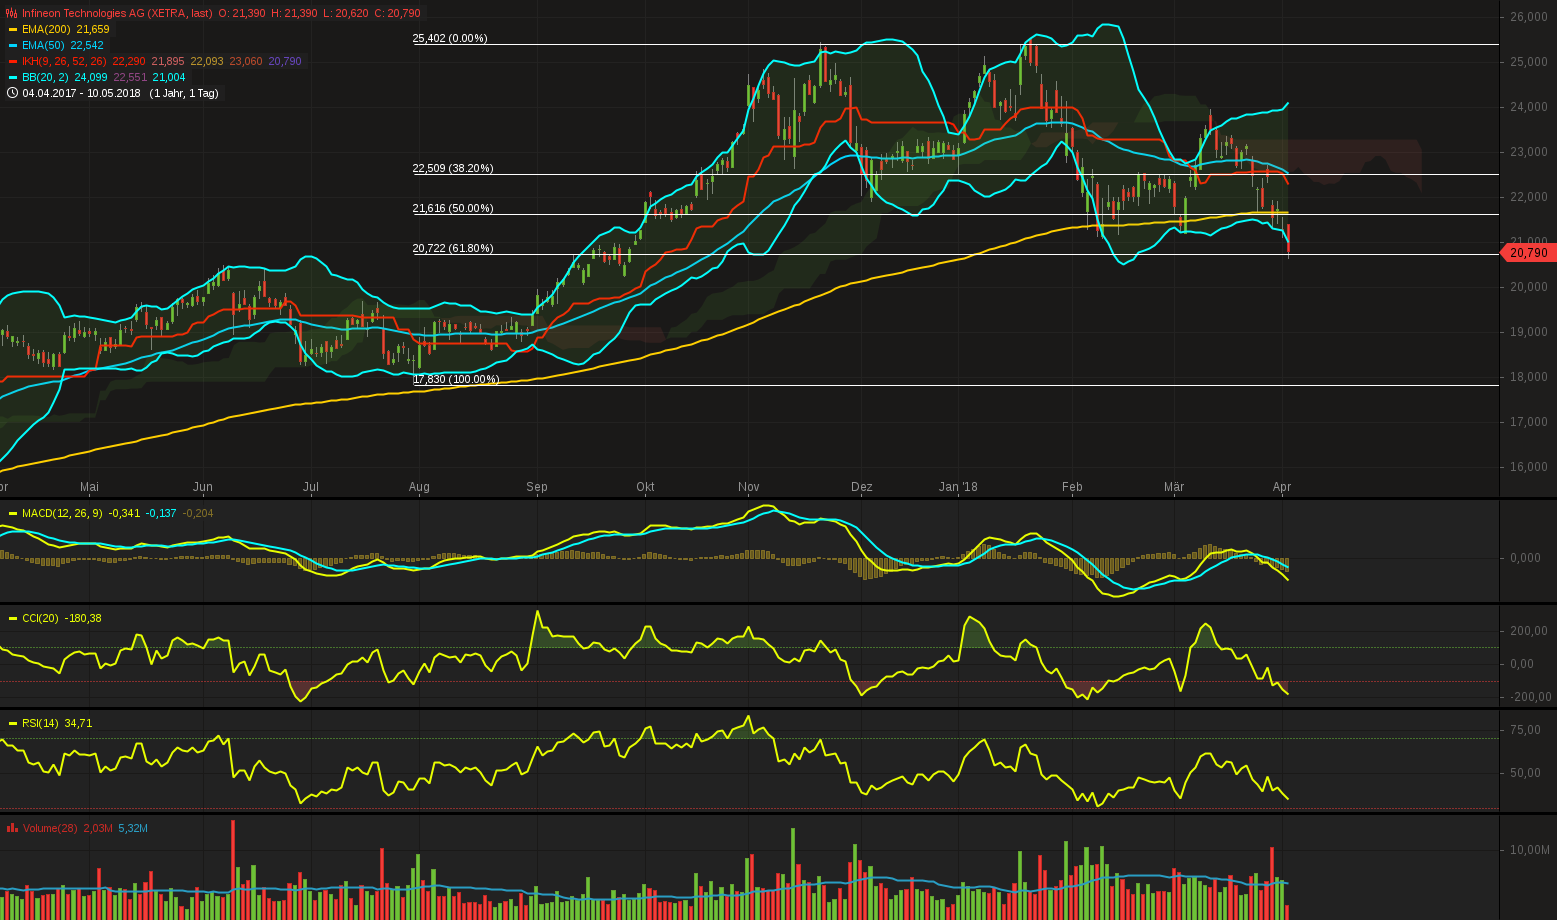
Task: Click the yellow marker before CCI(20)
Action: tap(12, 618)
